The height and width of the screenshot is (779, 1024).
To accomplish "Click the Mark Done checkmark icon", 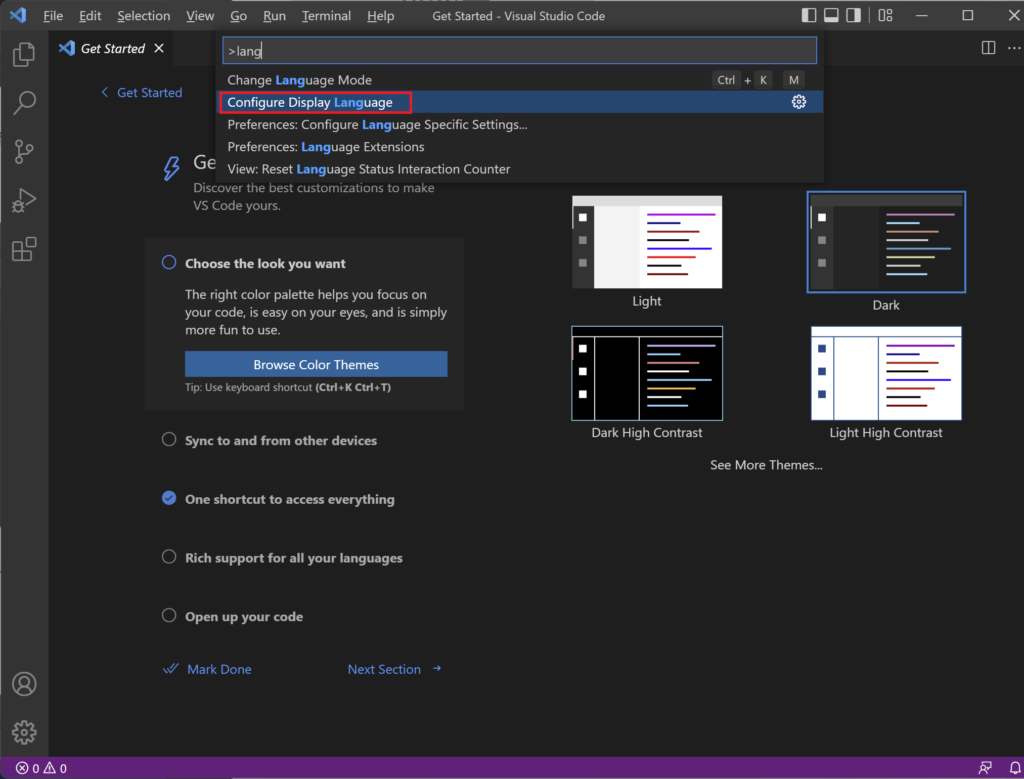I will (170, 669).
